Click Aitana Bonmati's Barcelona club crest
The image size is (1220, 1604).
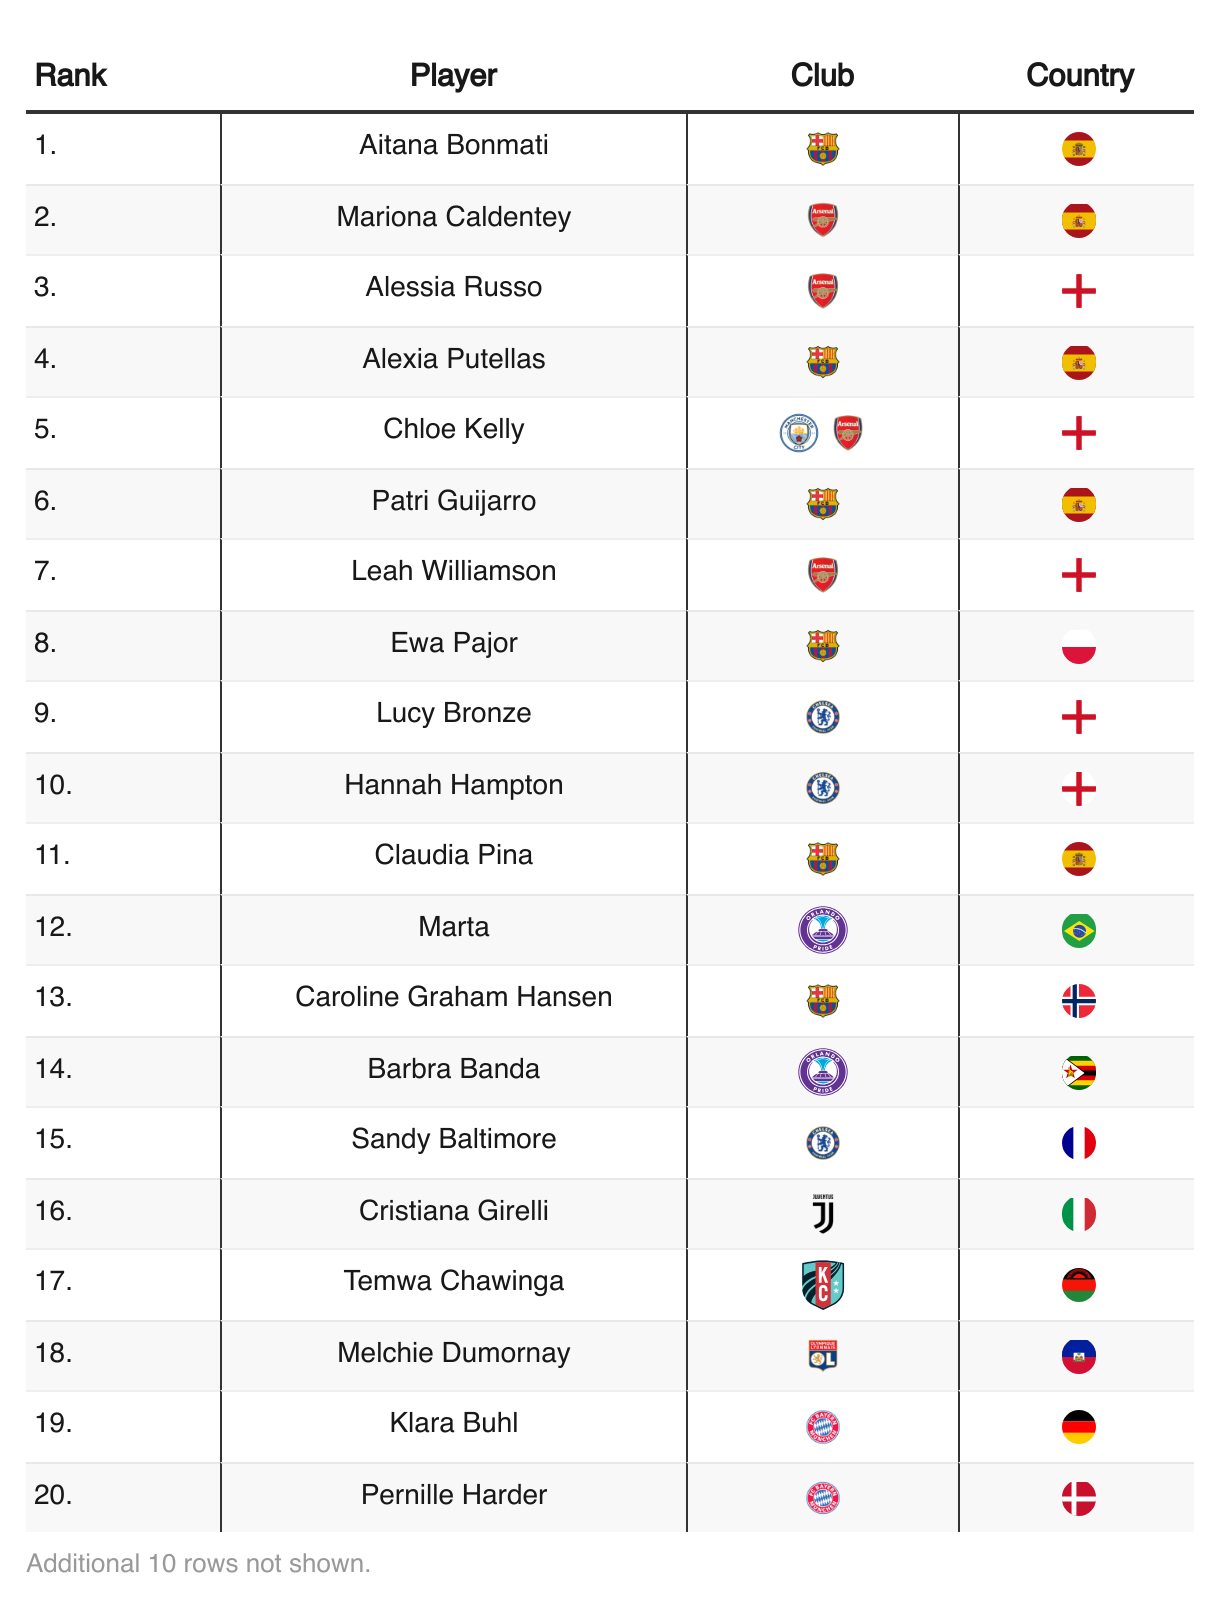[822, 149]
